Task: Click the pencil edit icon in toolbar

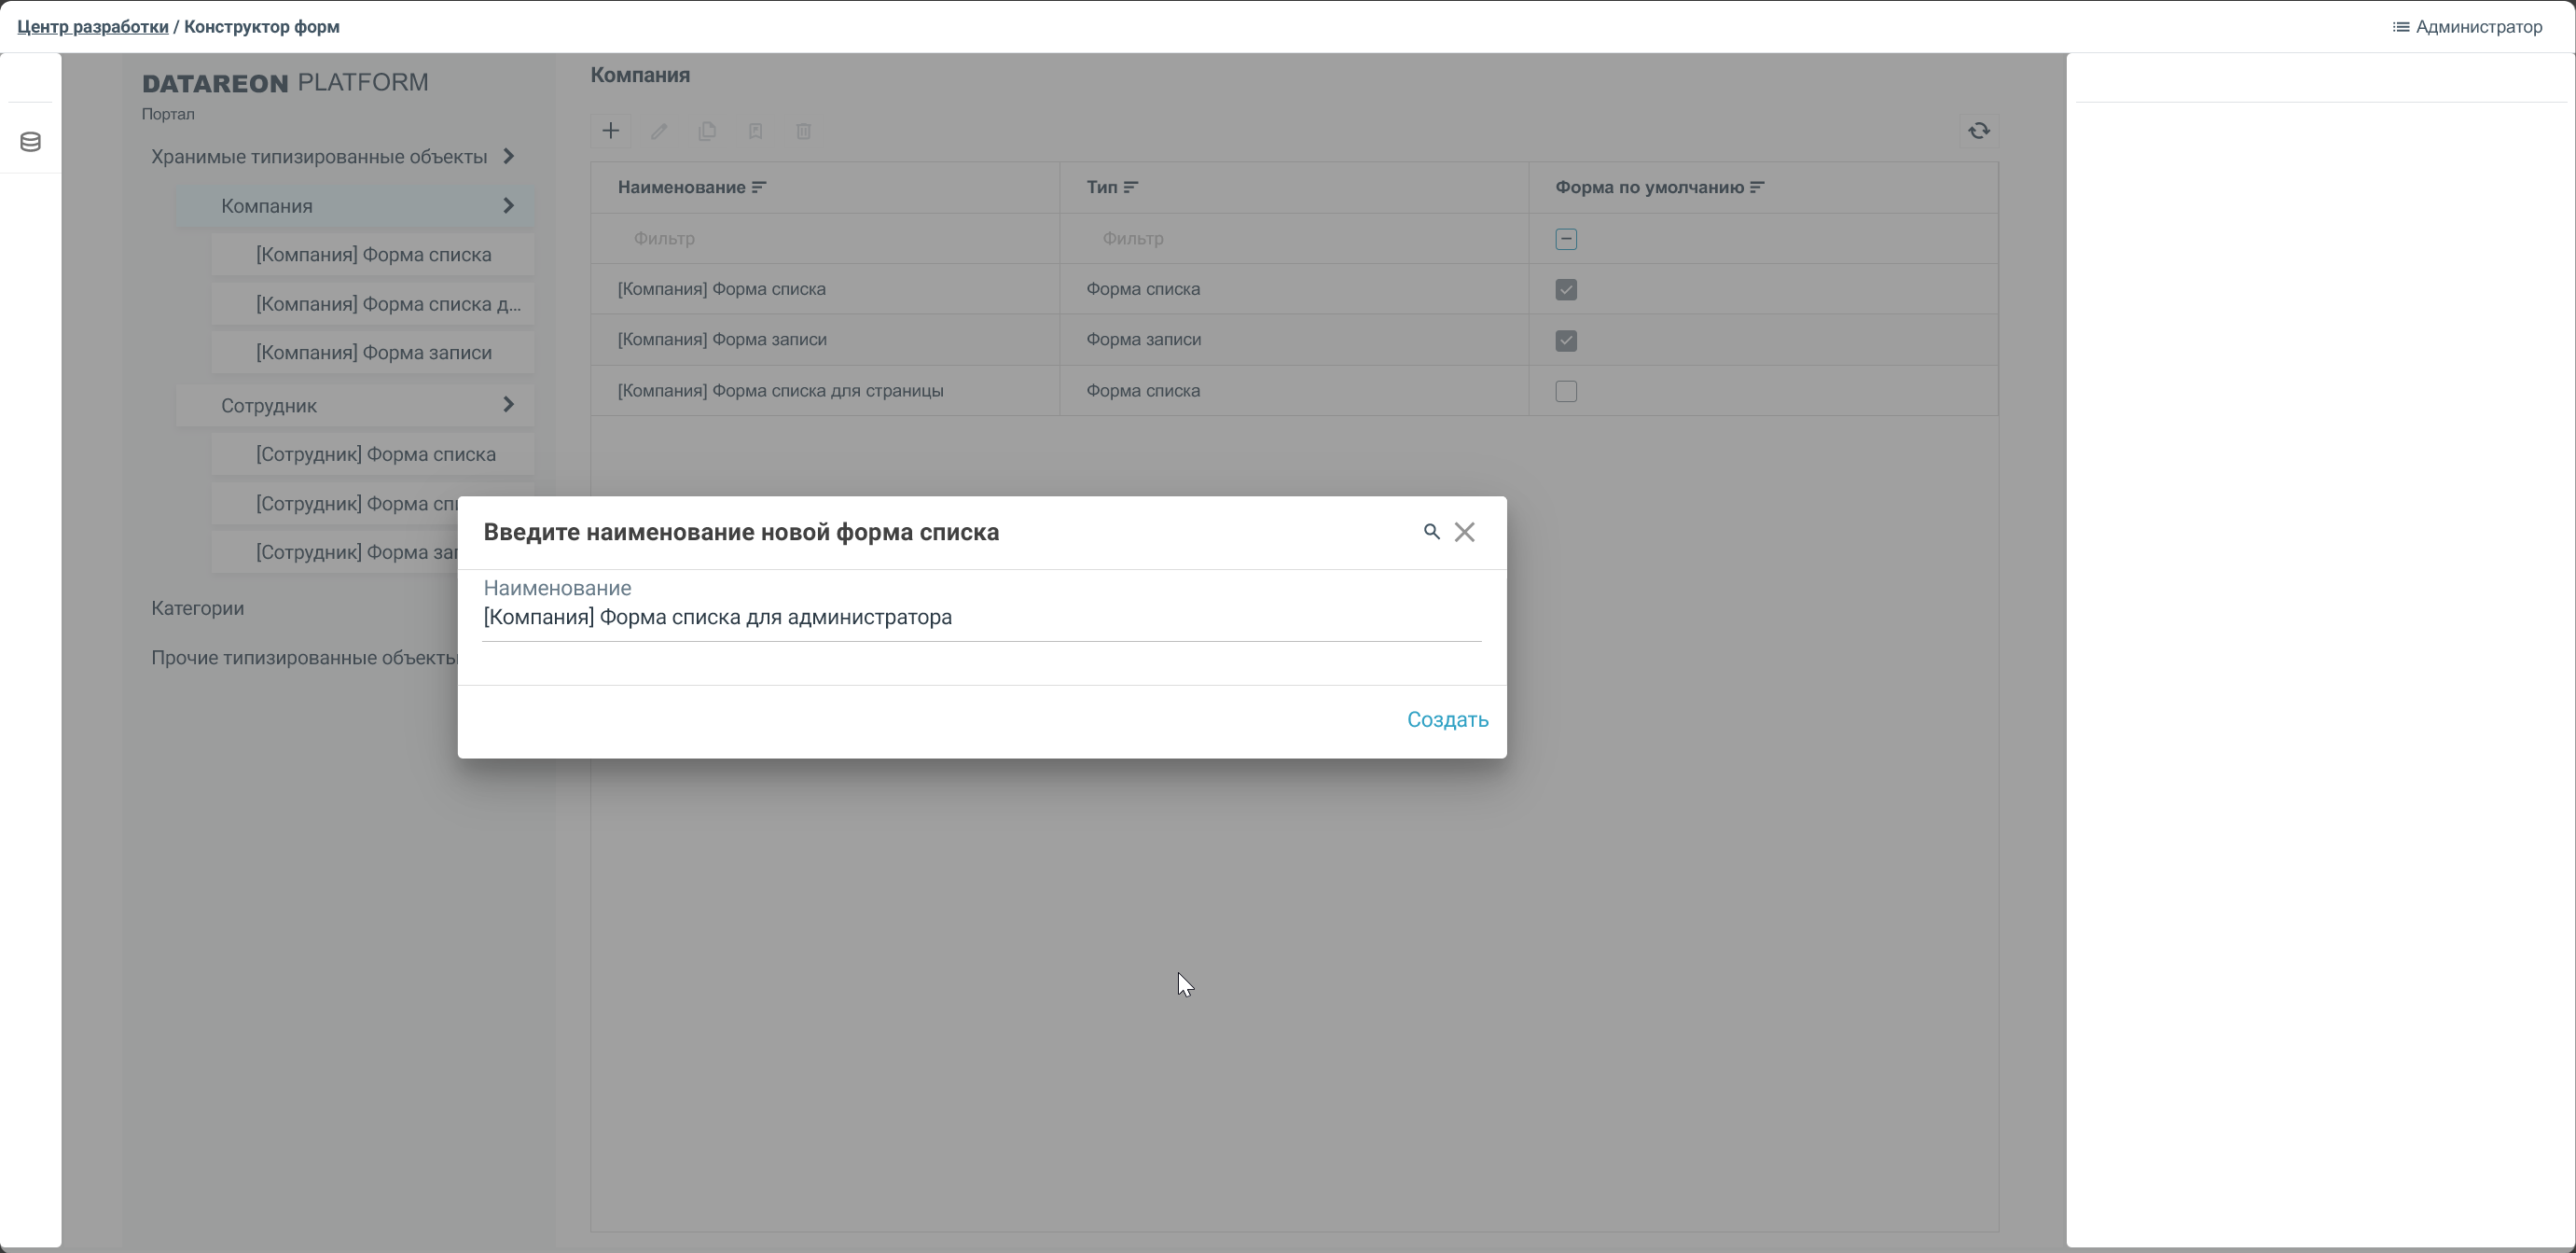Action: [659, 131]
